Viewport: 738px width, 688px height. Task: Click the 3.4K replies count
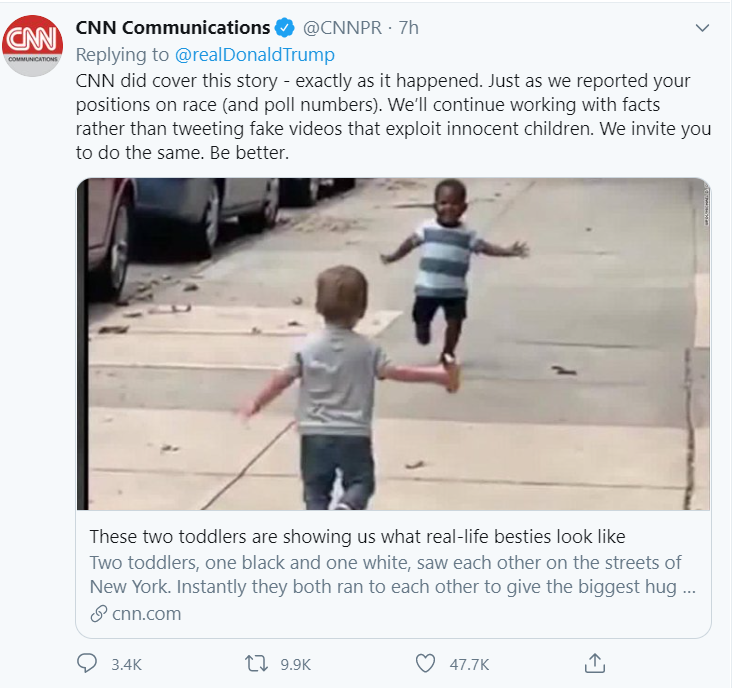125,663
